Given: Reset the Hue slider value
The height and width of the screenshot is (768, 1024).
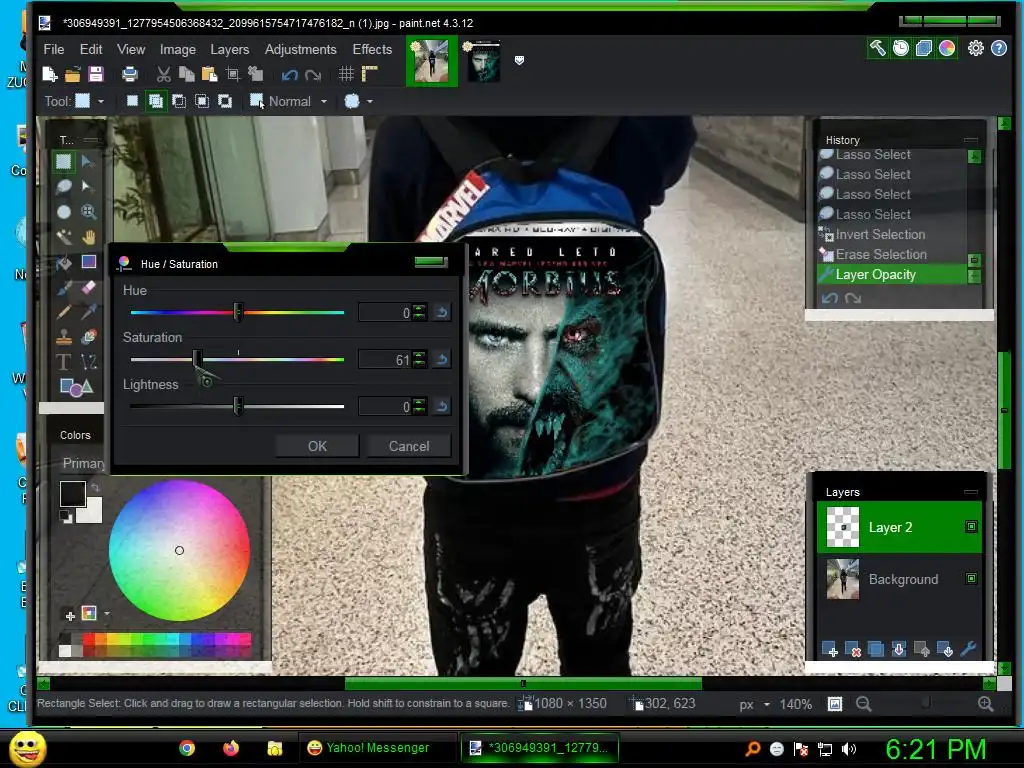Looking at the screenshot, I should [x=442, y=312].
